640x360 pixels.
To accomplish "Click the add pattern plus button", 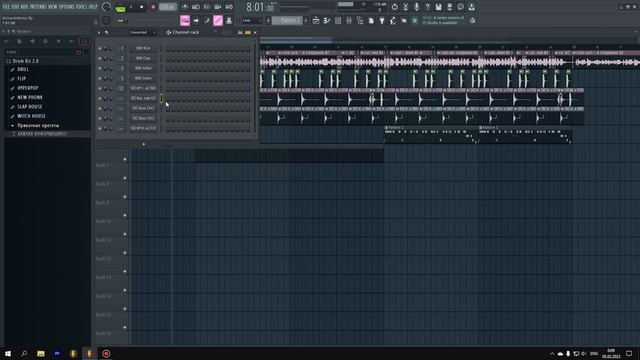I will point(306,20).
